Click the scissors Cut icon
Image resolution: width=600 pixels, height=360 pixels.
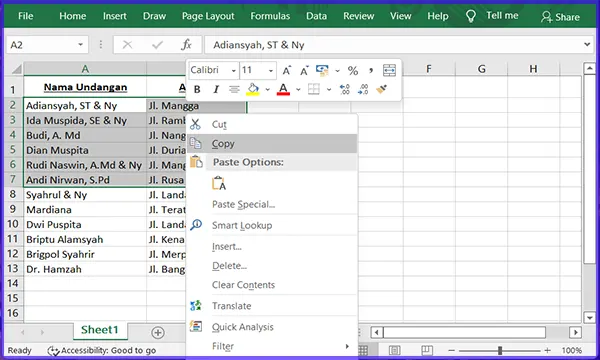click(x=195, y=124)
